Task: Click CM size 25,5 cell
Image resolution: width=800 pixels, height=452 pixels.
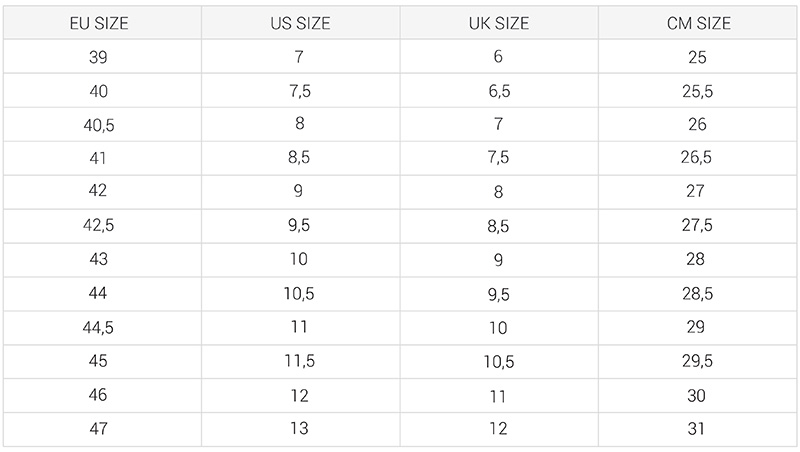Action: [698, 91]
